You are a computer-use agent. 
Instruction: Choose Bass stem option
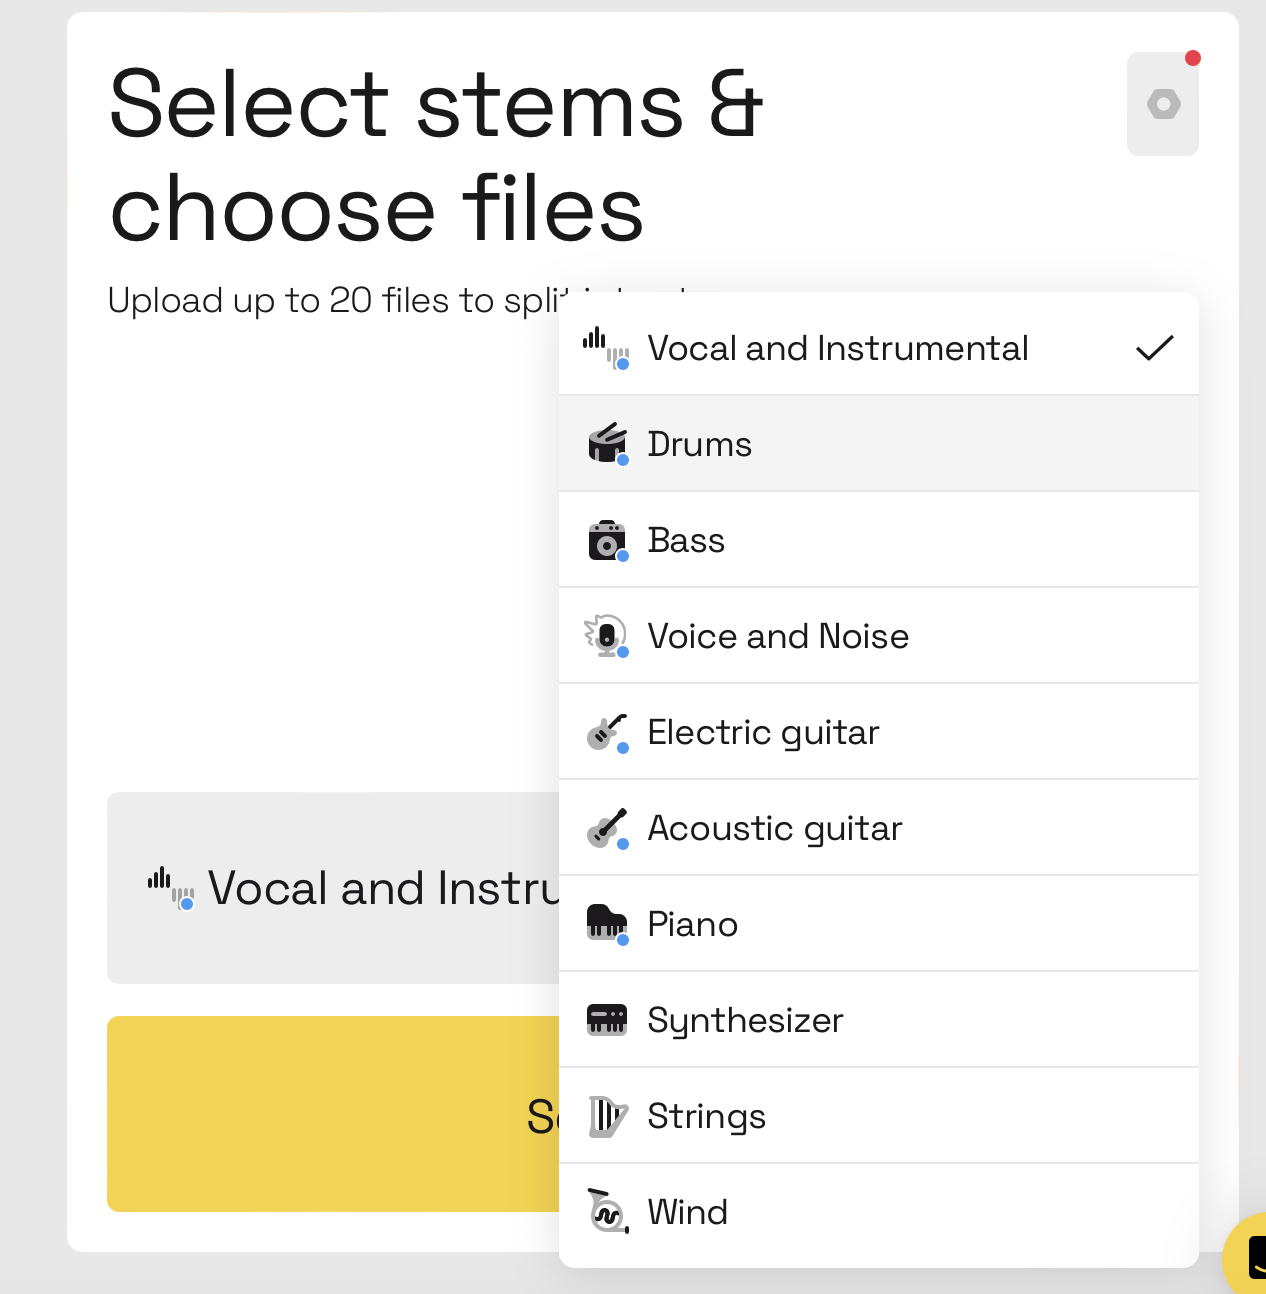click(x=879, y=540)
